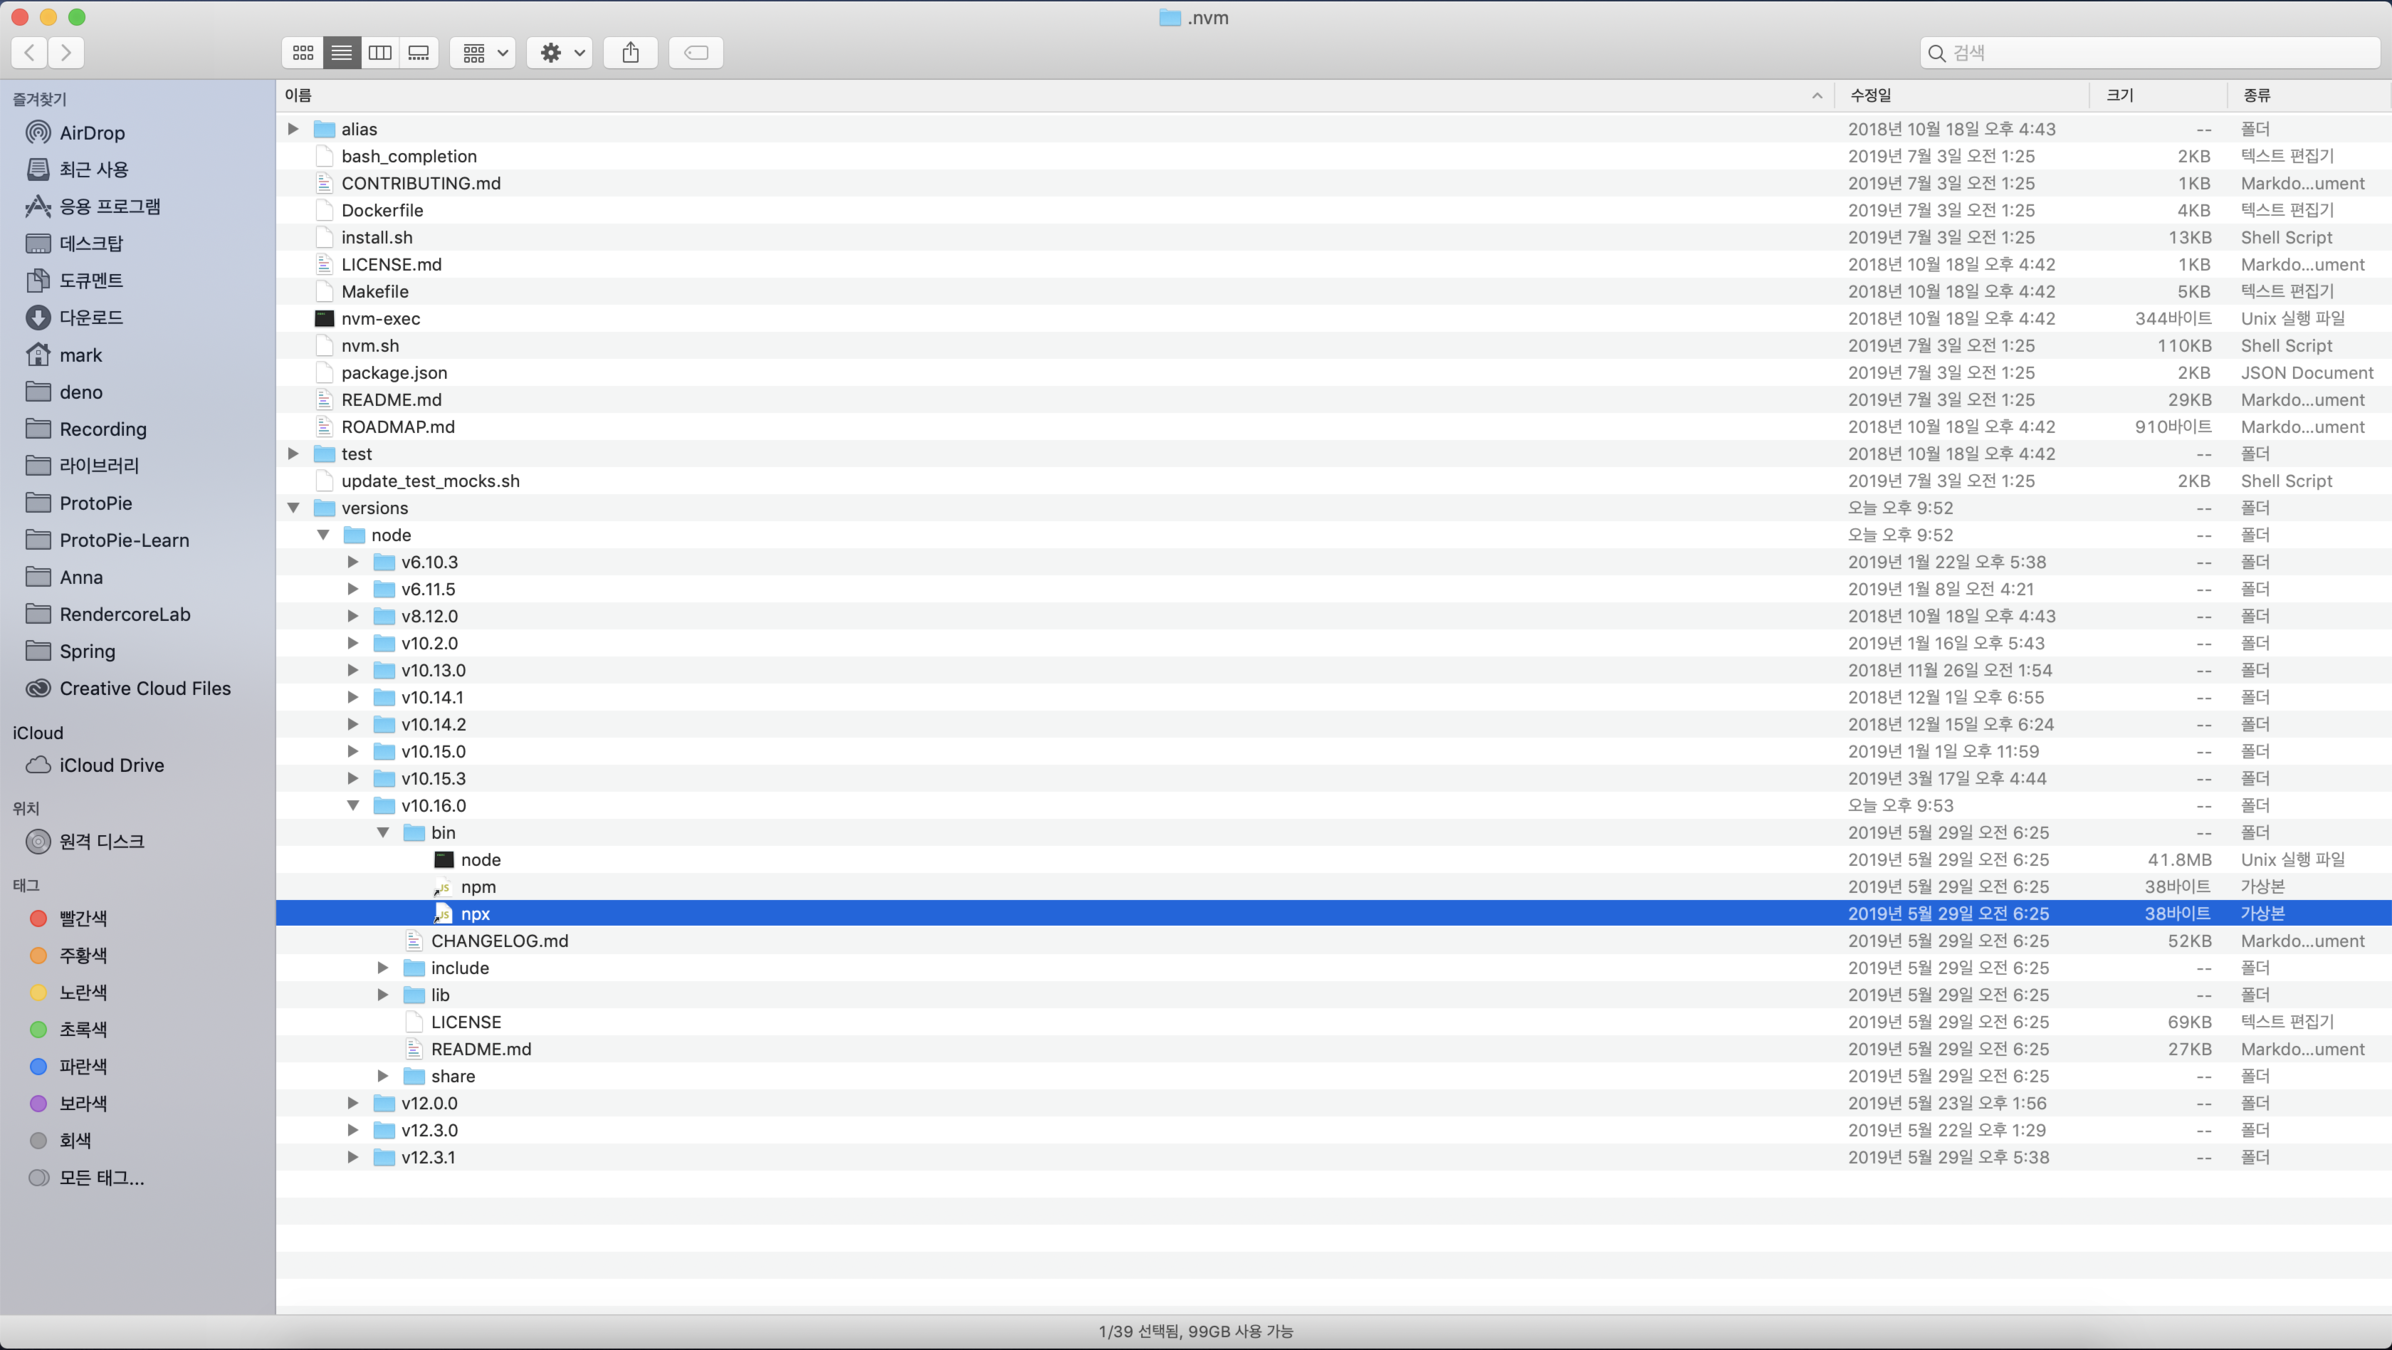Screen dimensions: 2392x1350
Task: Switch to column view mode
Action: pyautogui.click(x=380, y=53)
